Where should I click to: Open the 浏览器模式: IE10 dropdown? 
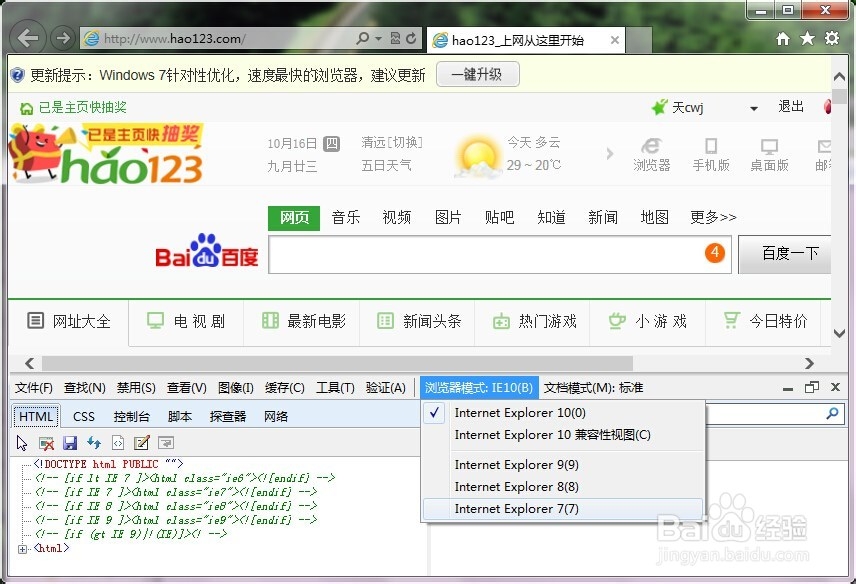coord(479,388)
